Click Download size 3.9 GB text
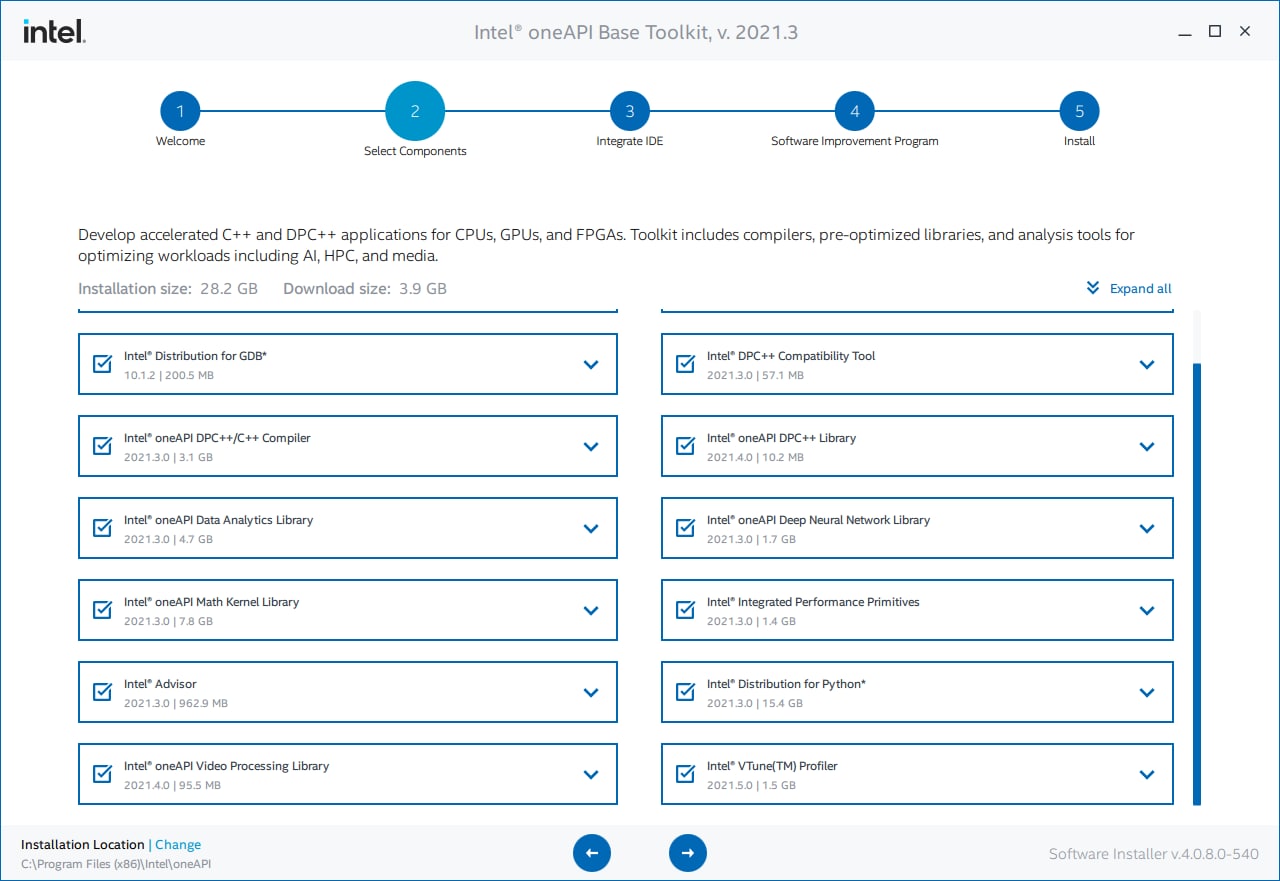Image resolution: width=1280 pixels, height=881 pixels. click(365, 289)
